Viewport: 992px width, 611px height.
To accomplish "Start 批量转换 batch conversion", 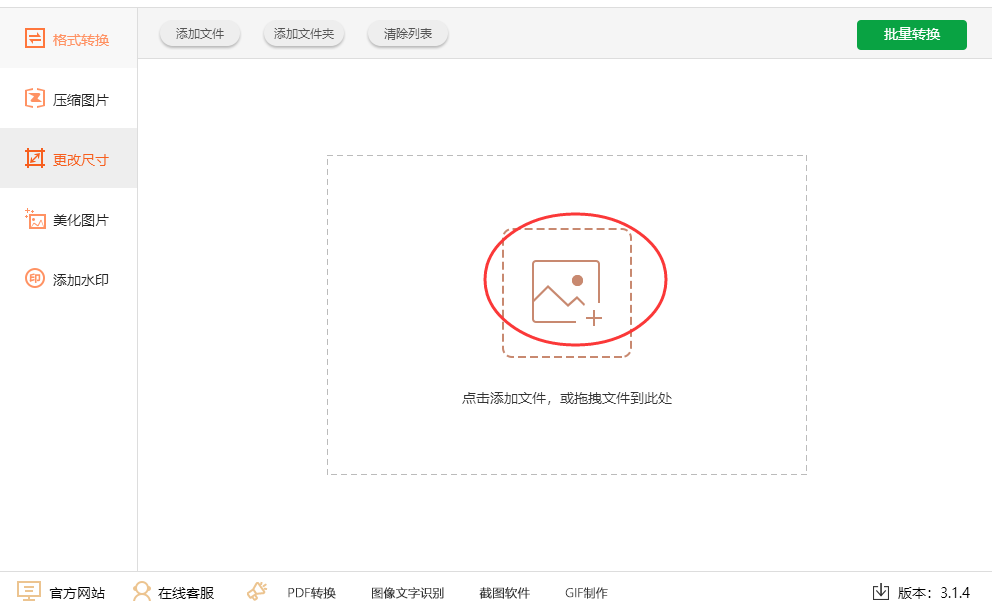I will click(912, 34).
